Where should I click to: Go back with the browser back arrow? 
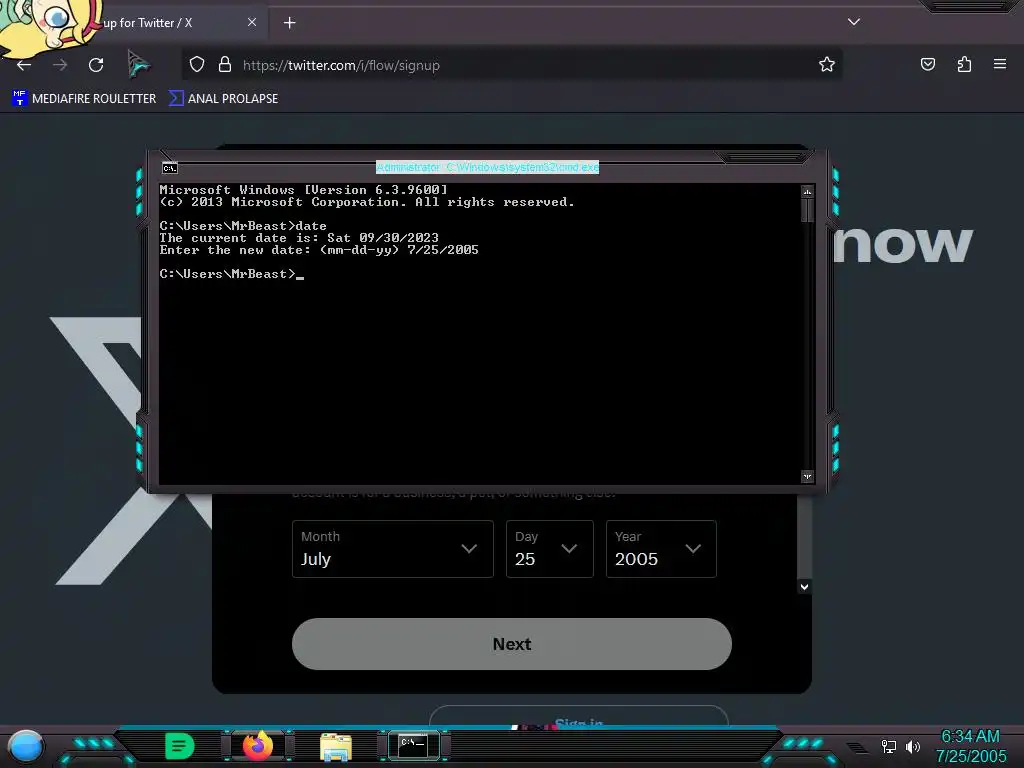pos(24,65)
